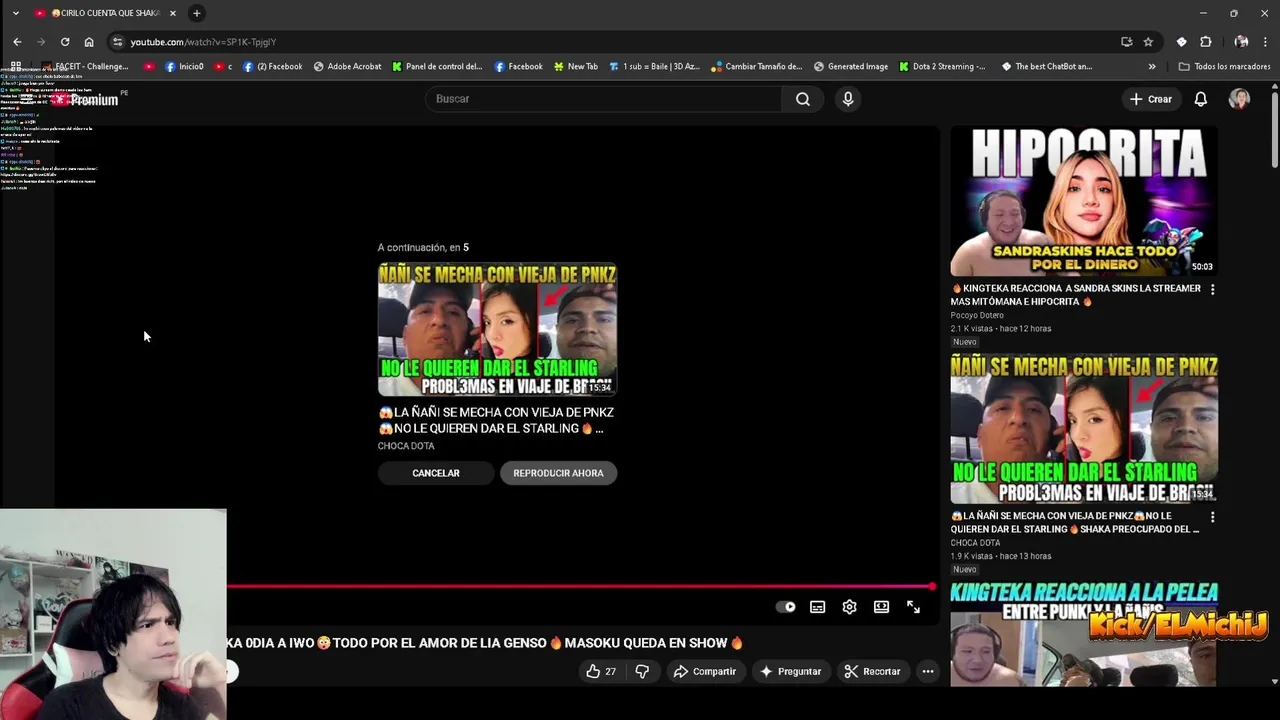
Task: Open Chrome three-dot menu
Action: click(1265, 42)
